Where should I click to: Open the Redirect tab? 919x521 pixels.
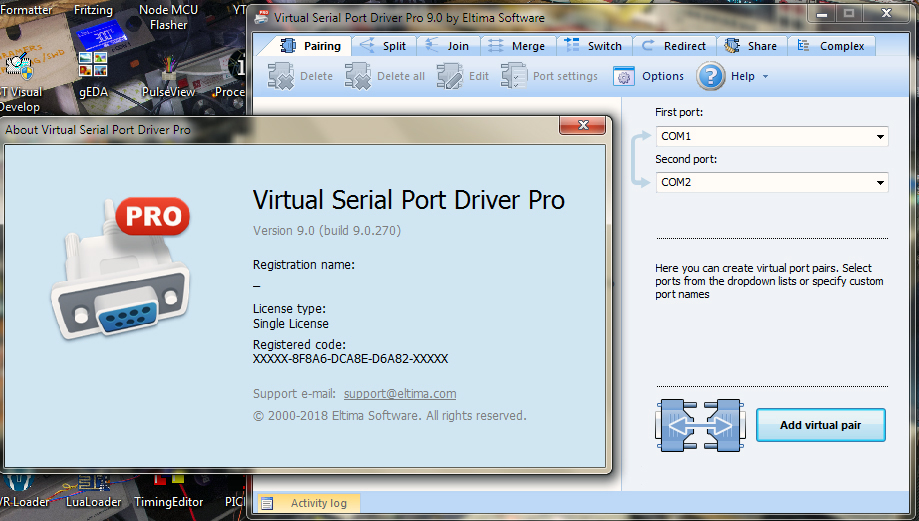[674, 46]
